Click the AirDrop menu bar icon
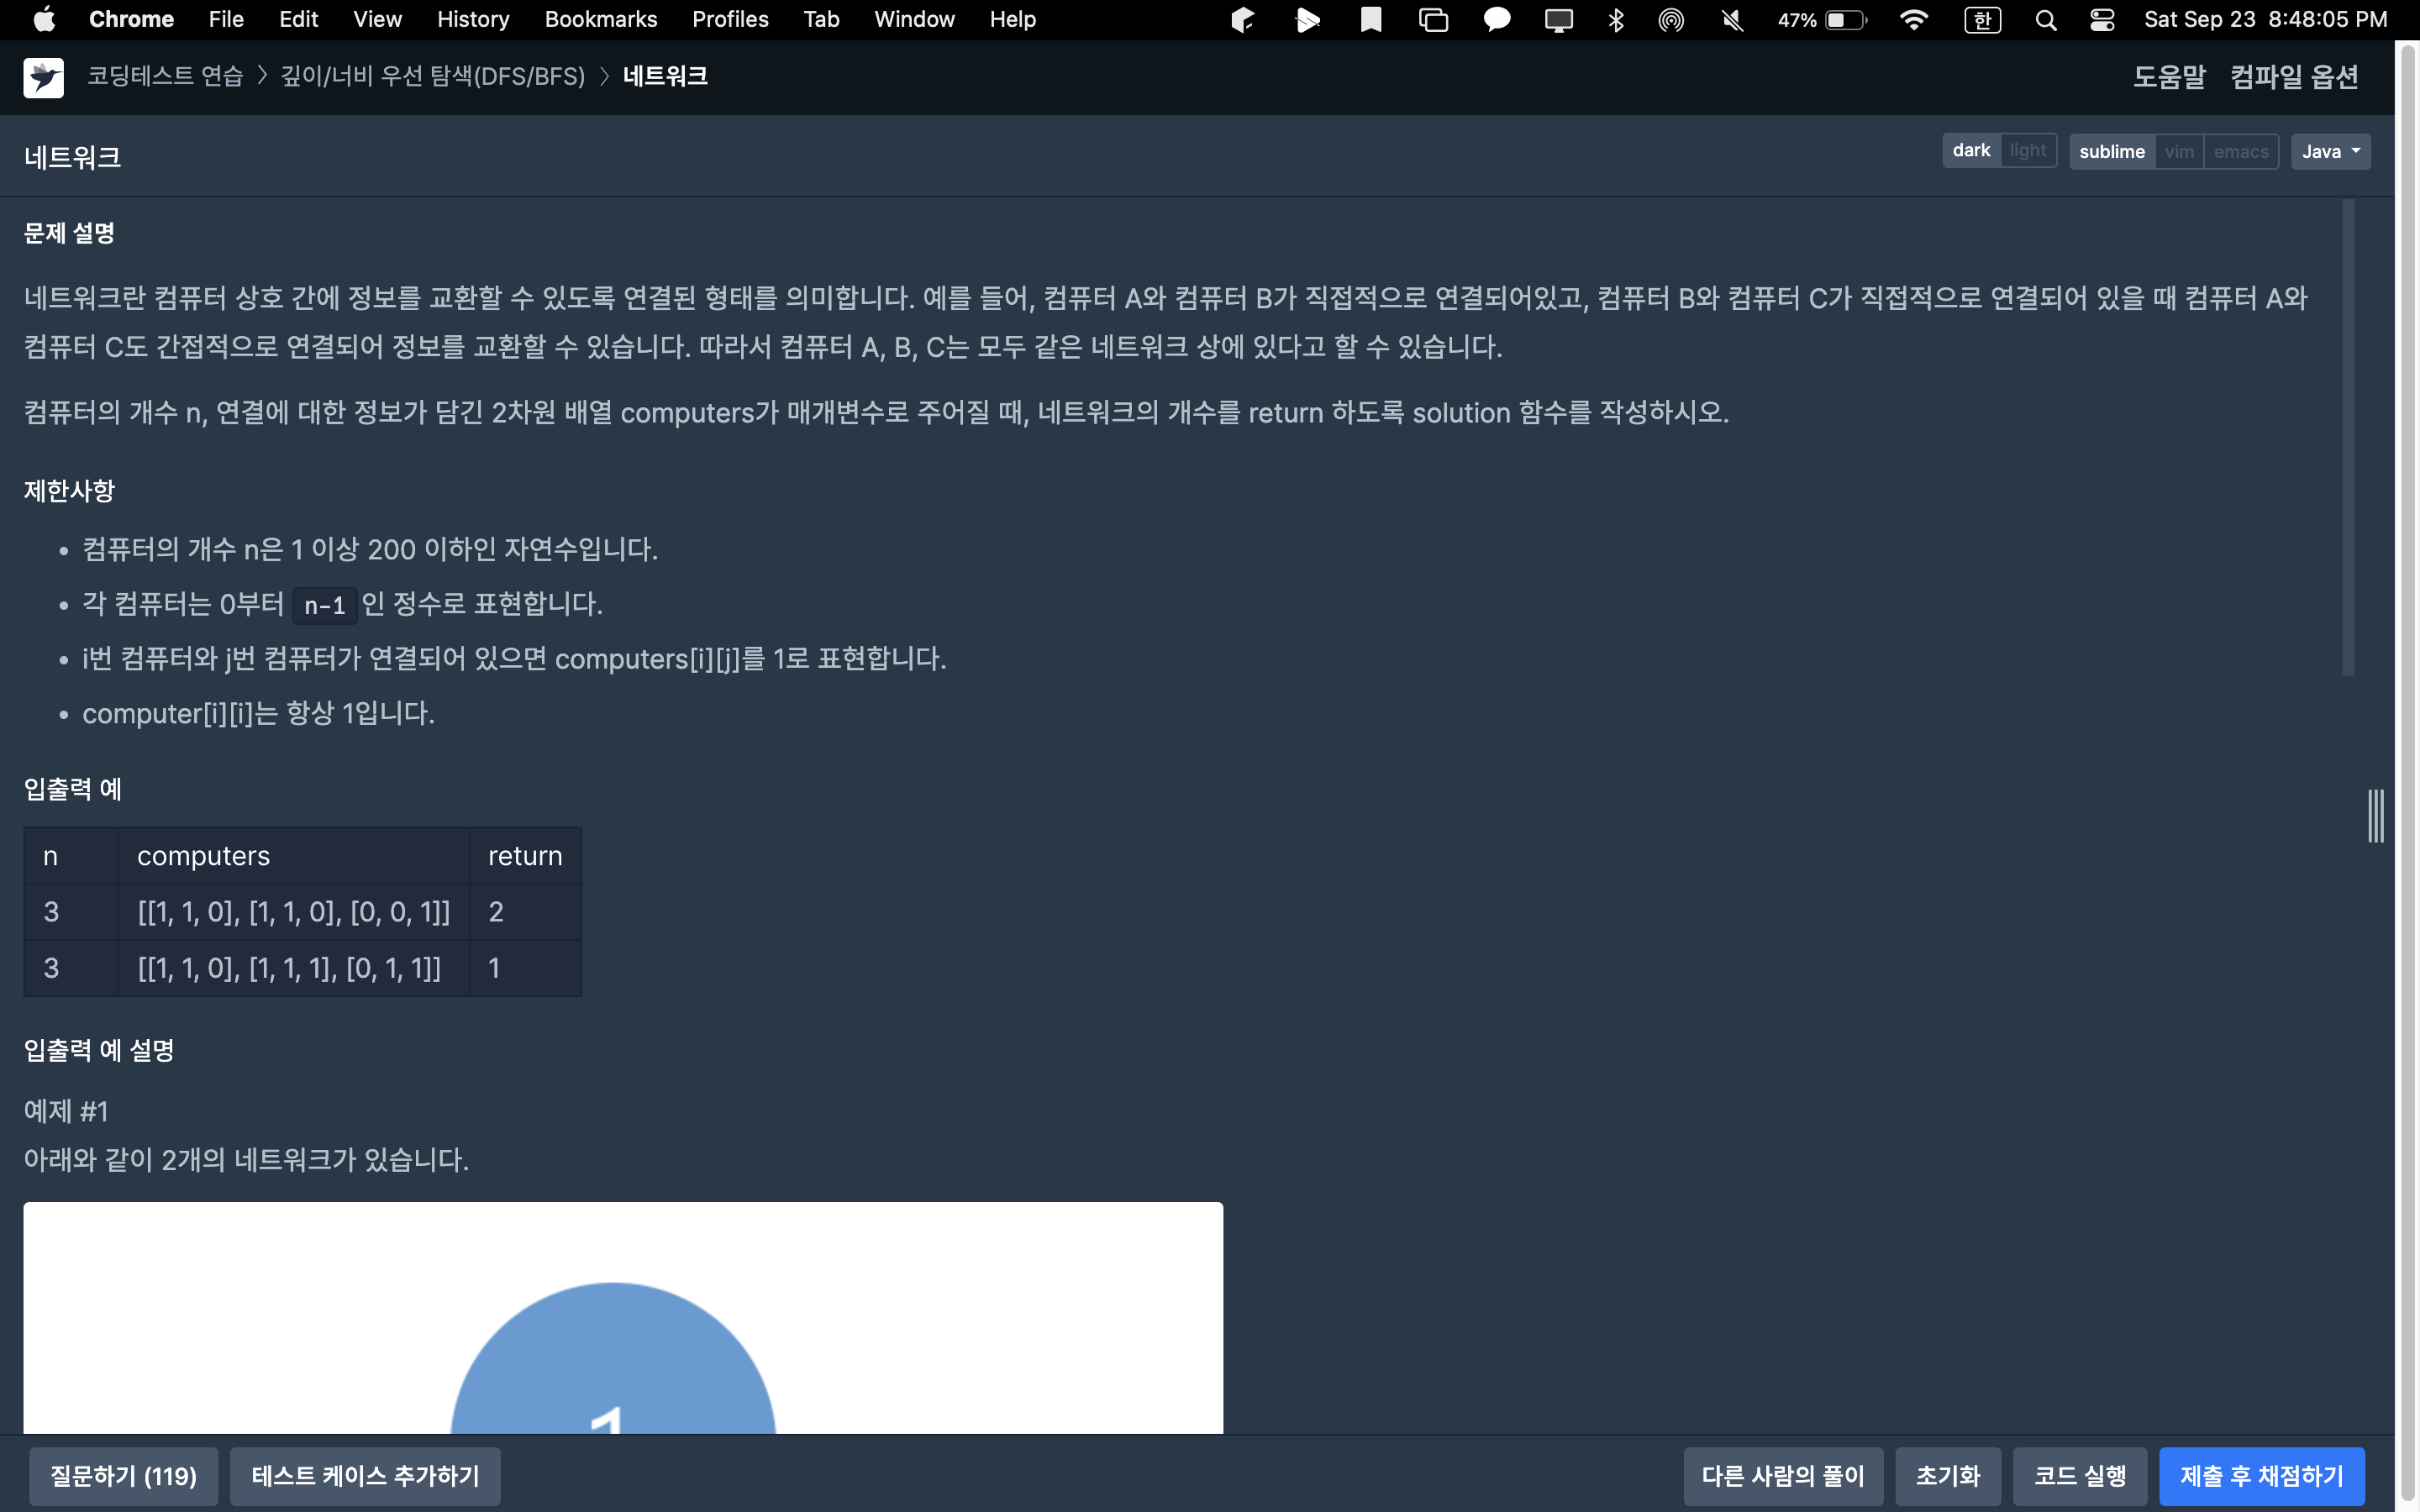This screenshot has height=1512, width=2420. pyautogui.click(x=1671, y=20)
